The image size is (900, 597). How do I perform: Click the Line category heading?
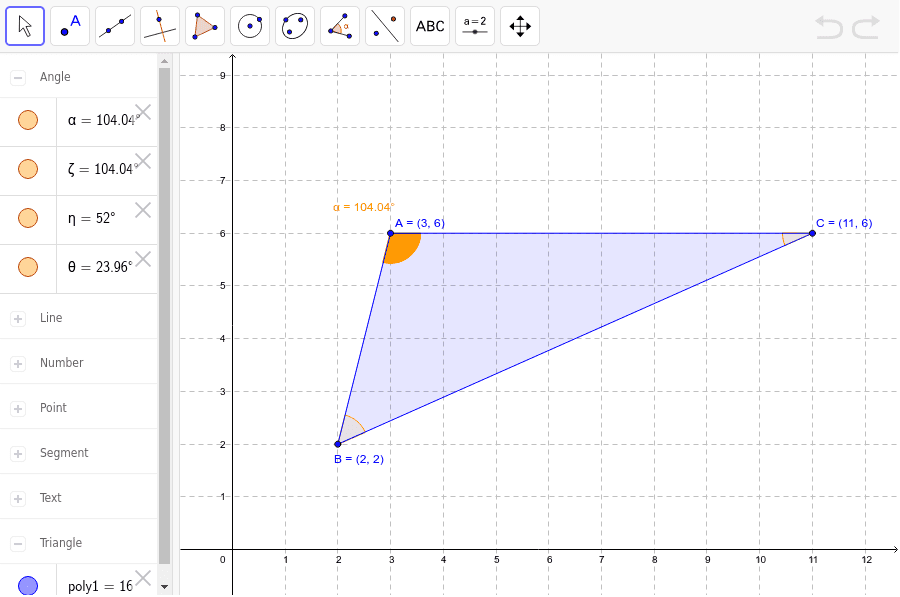[x=51, y=317]
